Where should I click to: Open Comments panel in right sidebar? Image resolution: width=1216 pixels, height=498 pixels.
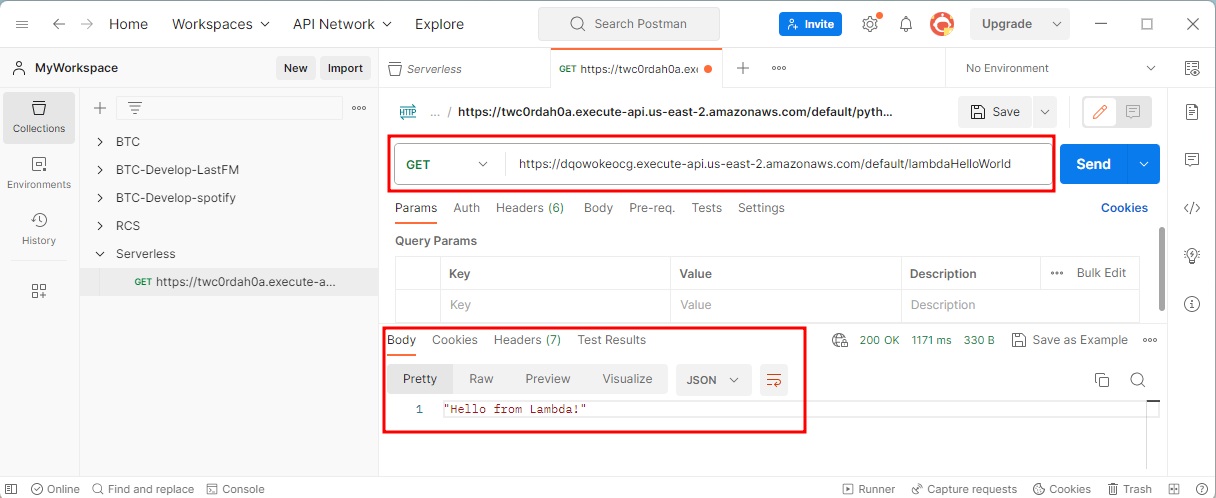(x=1191, y=160)
